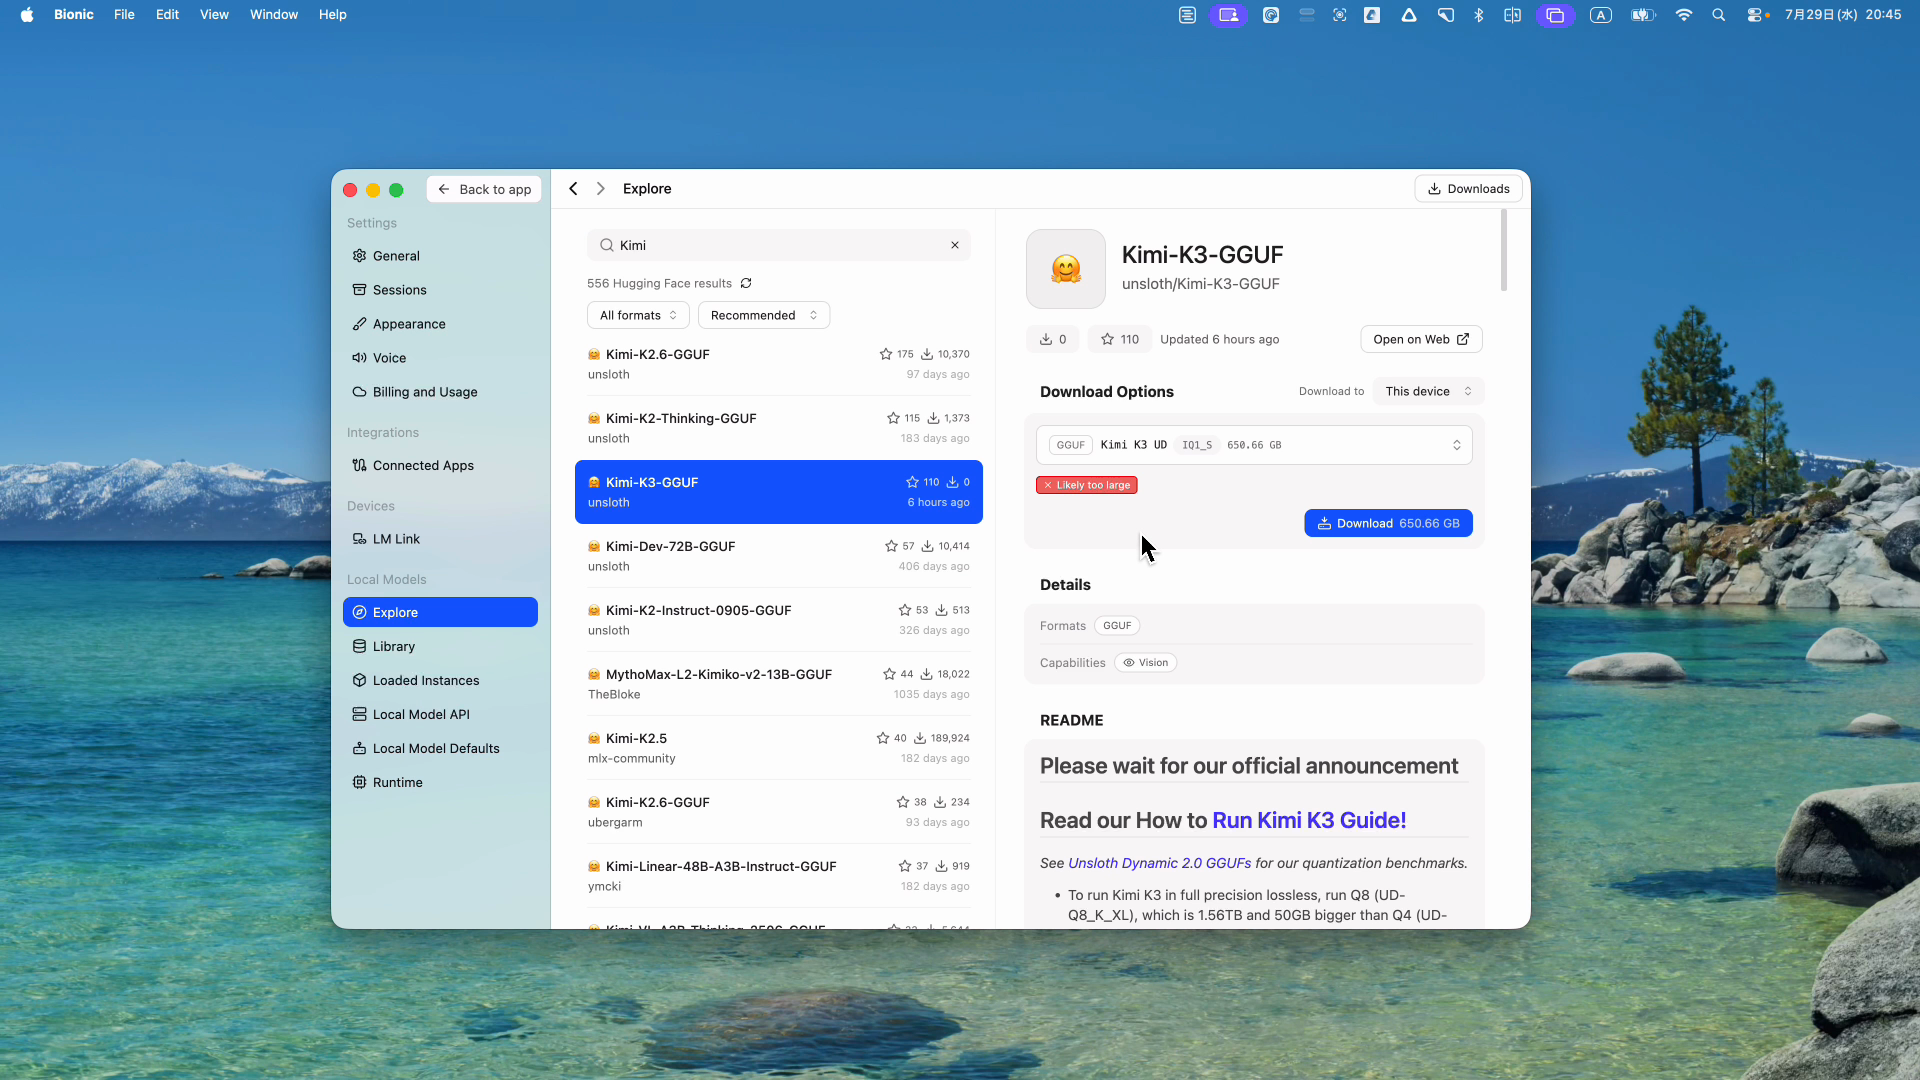
Task: Open Wi-Fi menu bar icon
Action: [x=1684, y=15]
